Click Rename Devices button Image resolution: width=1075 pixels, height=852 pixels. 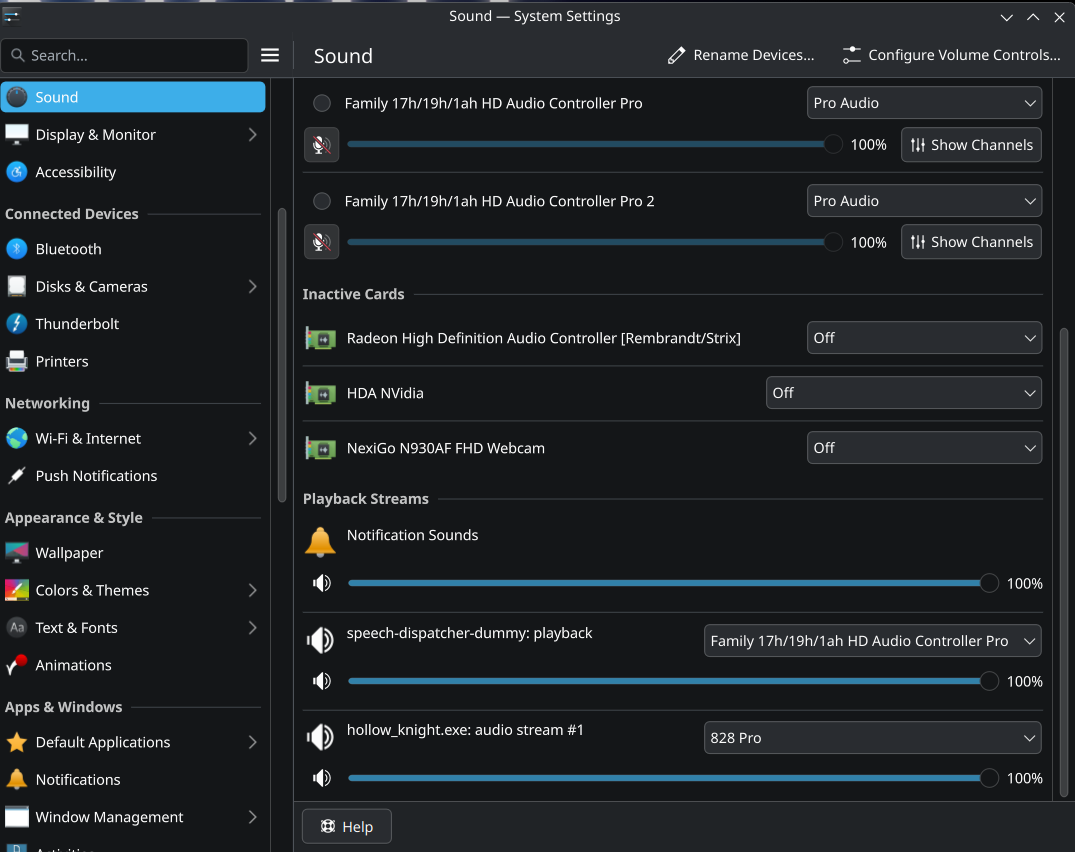pyautogui.click(x=741, y=56)
